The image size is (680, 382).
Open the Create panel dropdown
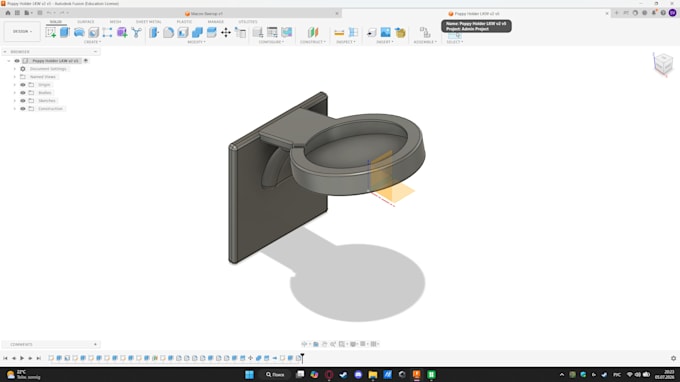click(92, 42)
